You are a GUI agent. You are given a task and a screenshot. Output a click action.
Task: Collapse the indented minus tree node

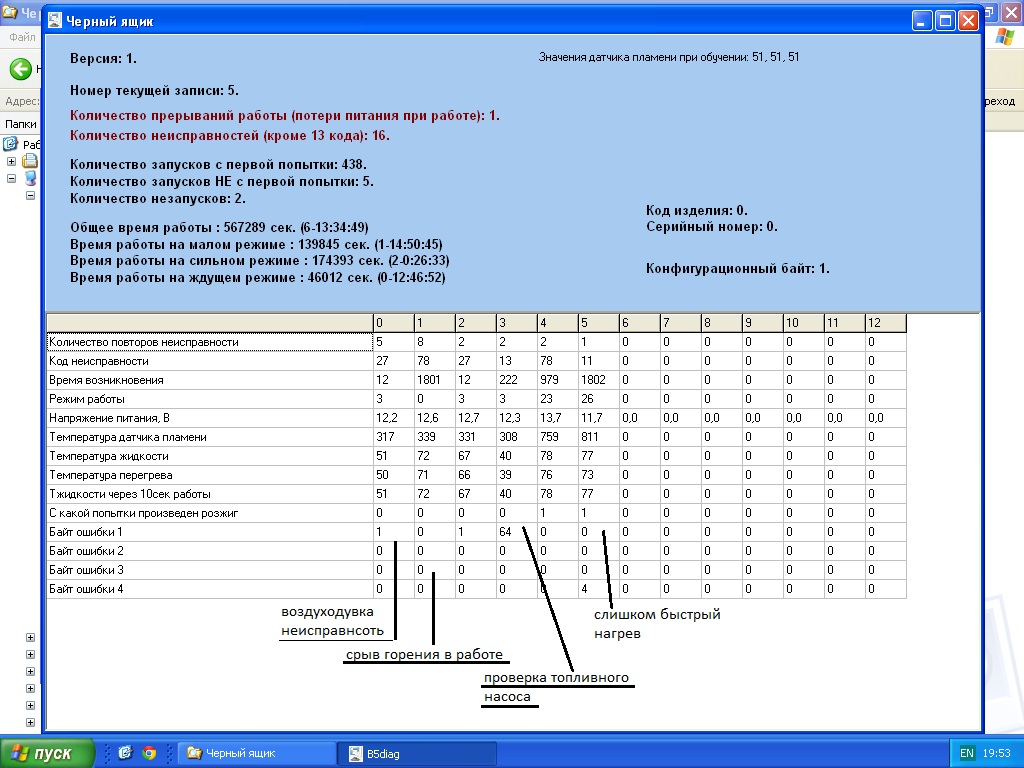30,195
